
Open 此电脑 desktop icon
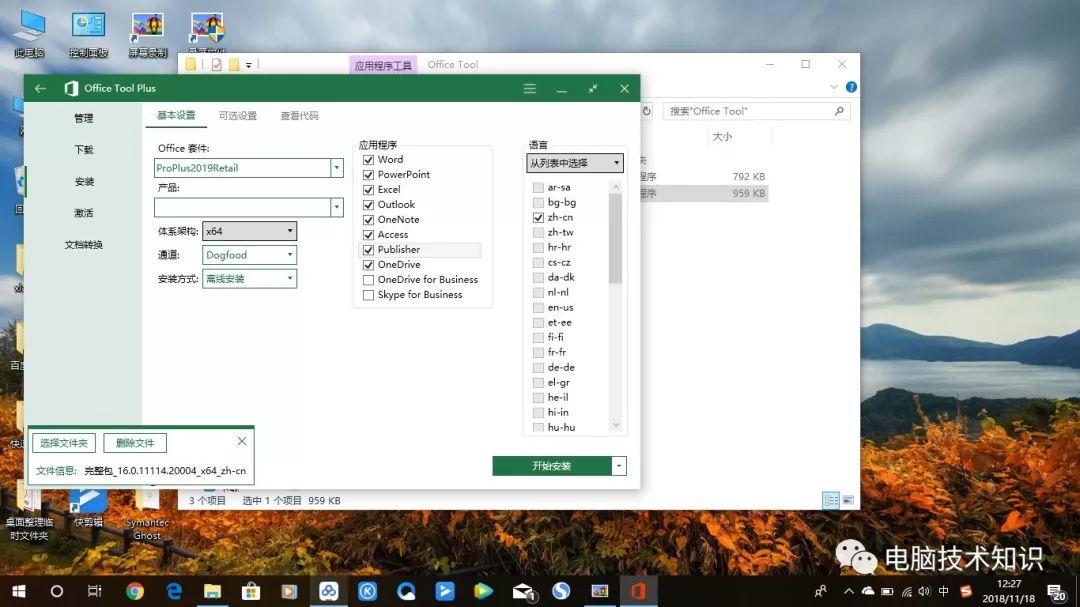[x=29, y=34]
